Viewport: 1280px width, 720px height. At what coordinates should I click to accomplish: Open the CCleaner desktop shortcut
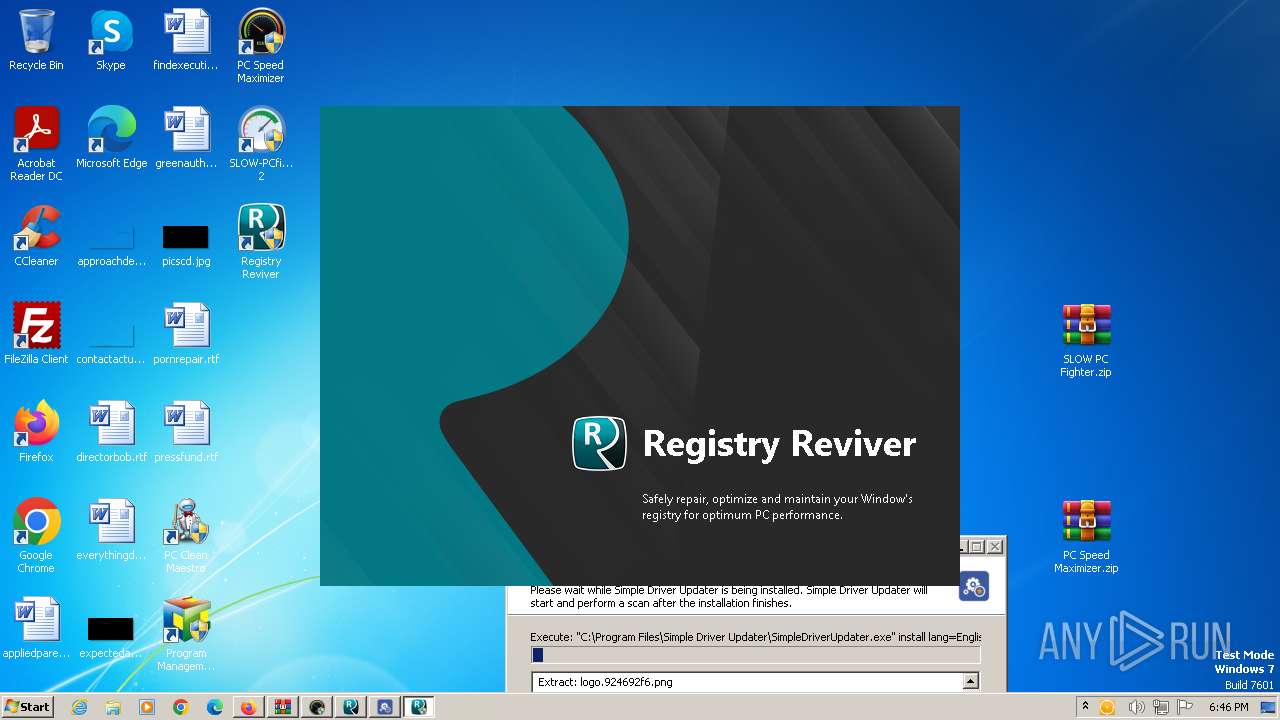(36, 236)
